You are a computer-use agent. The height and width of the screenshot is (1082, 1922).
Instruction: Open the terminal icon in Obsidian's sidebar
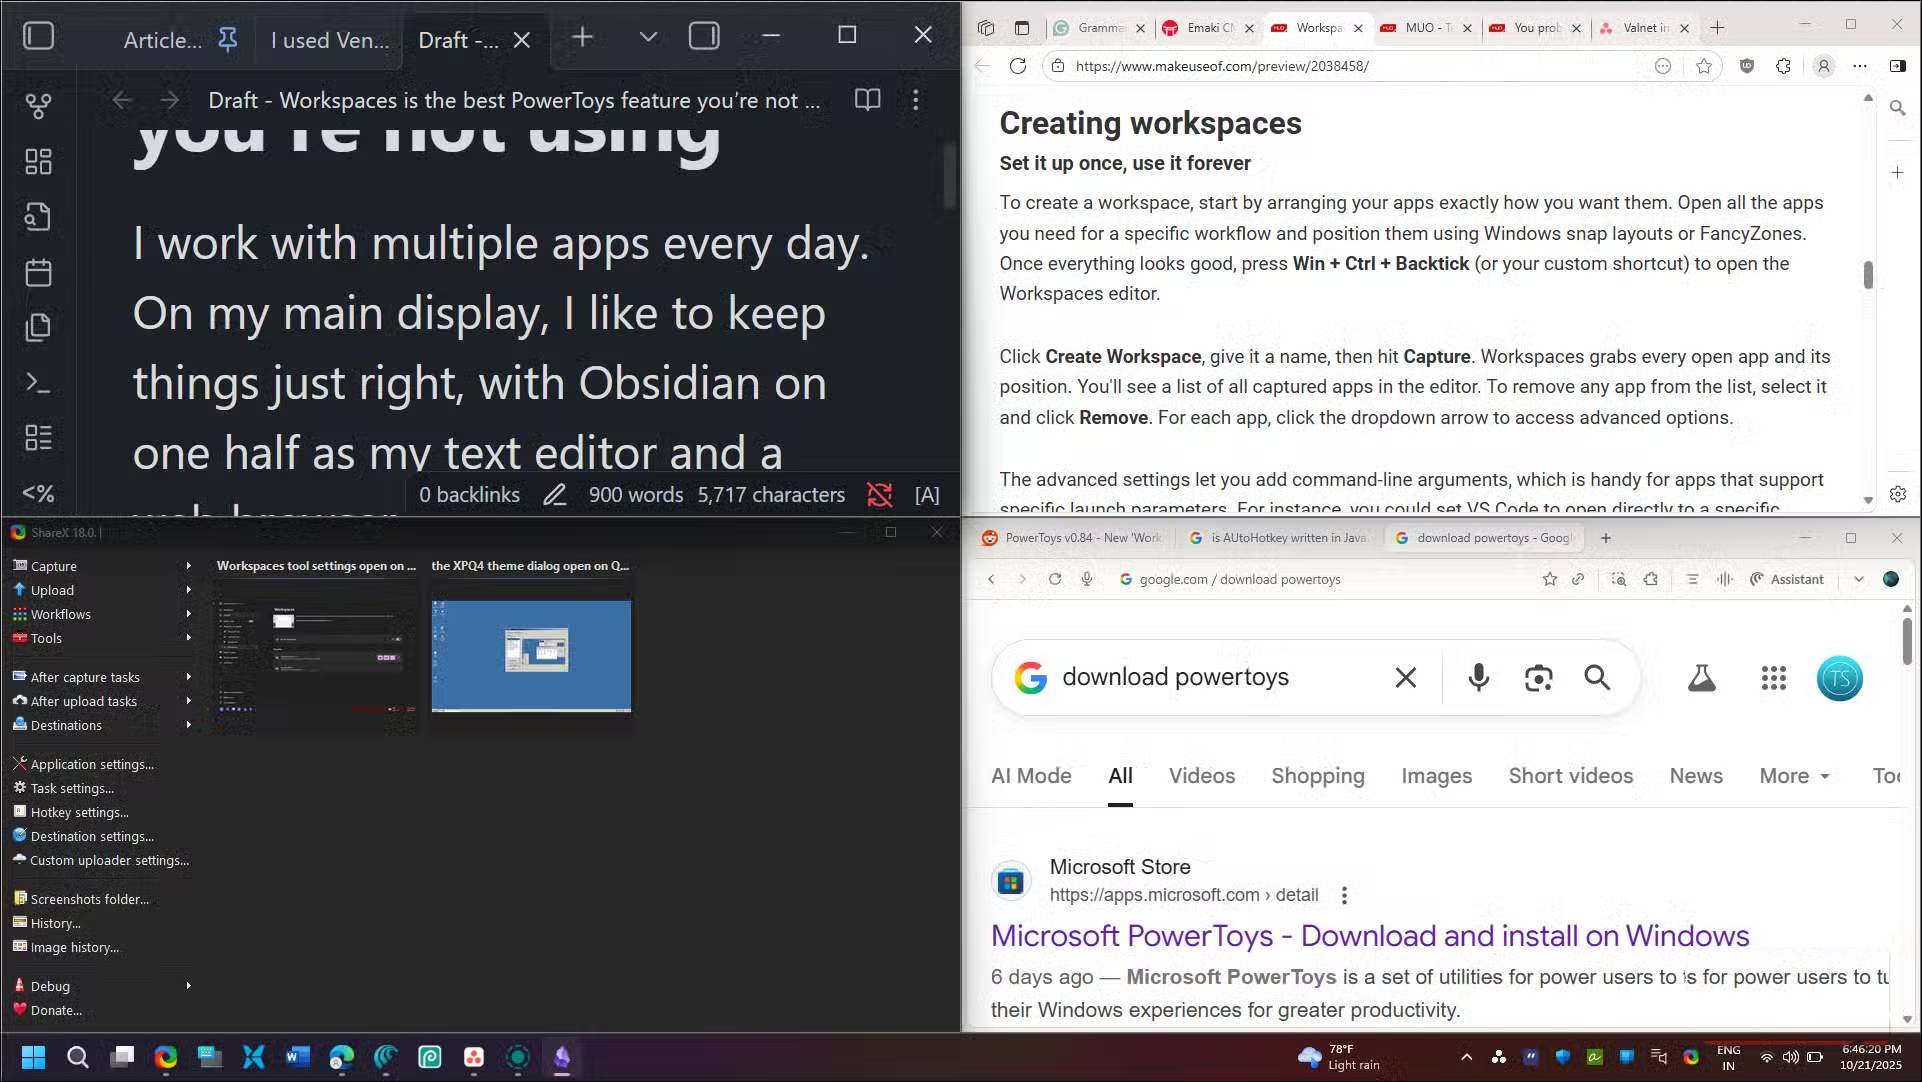coord(38,383)
